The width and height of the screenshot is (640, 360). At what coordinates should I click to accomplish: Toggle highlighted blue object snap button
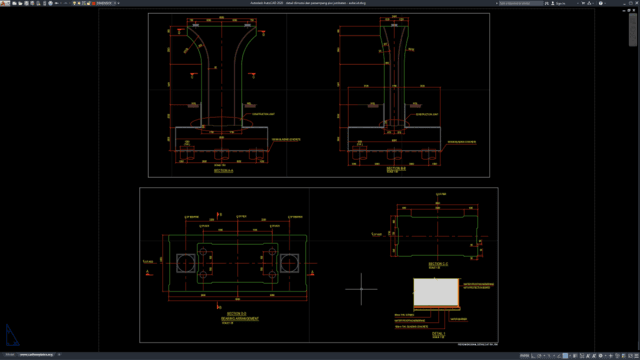[565, 356]
